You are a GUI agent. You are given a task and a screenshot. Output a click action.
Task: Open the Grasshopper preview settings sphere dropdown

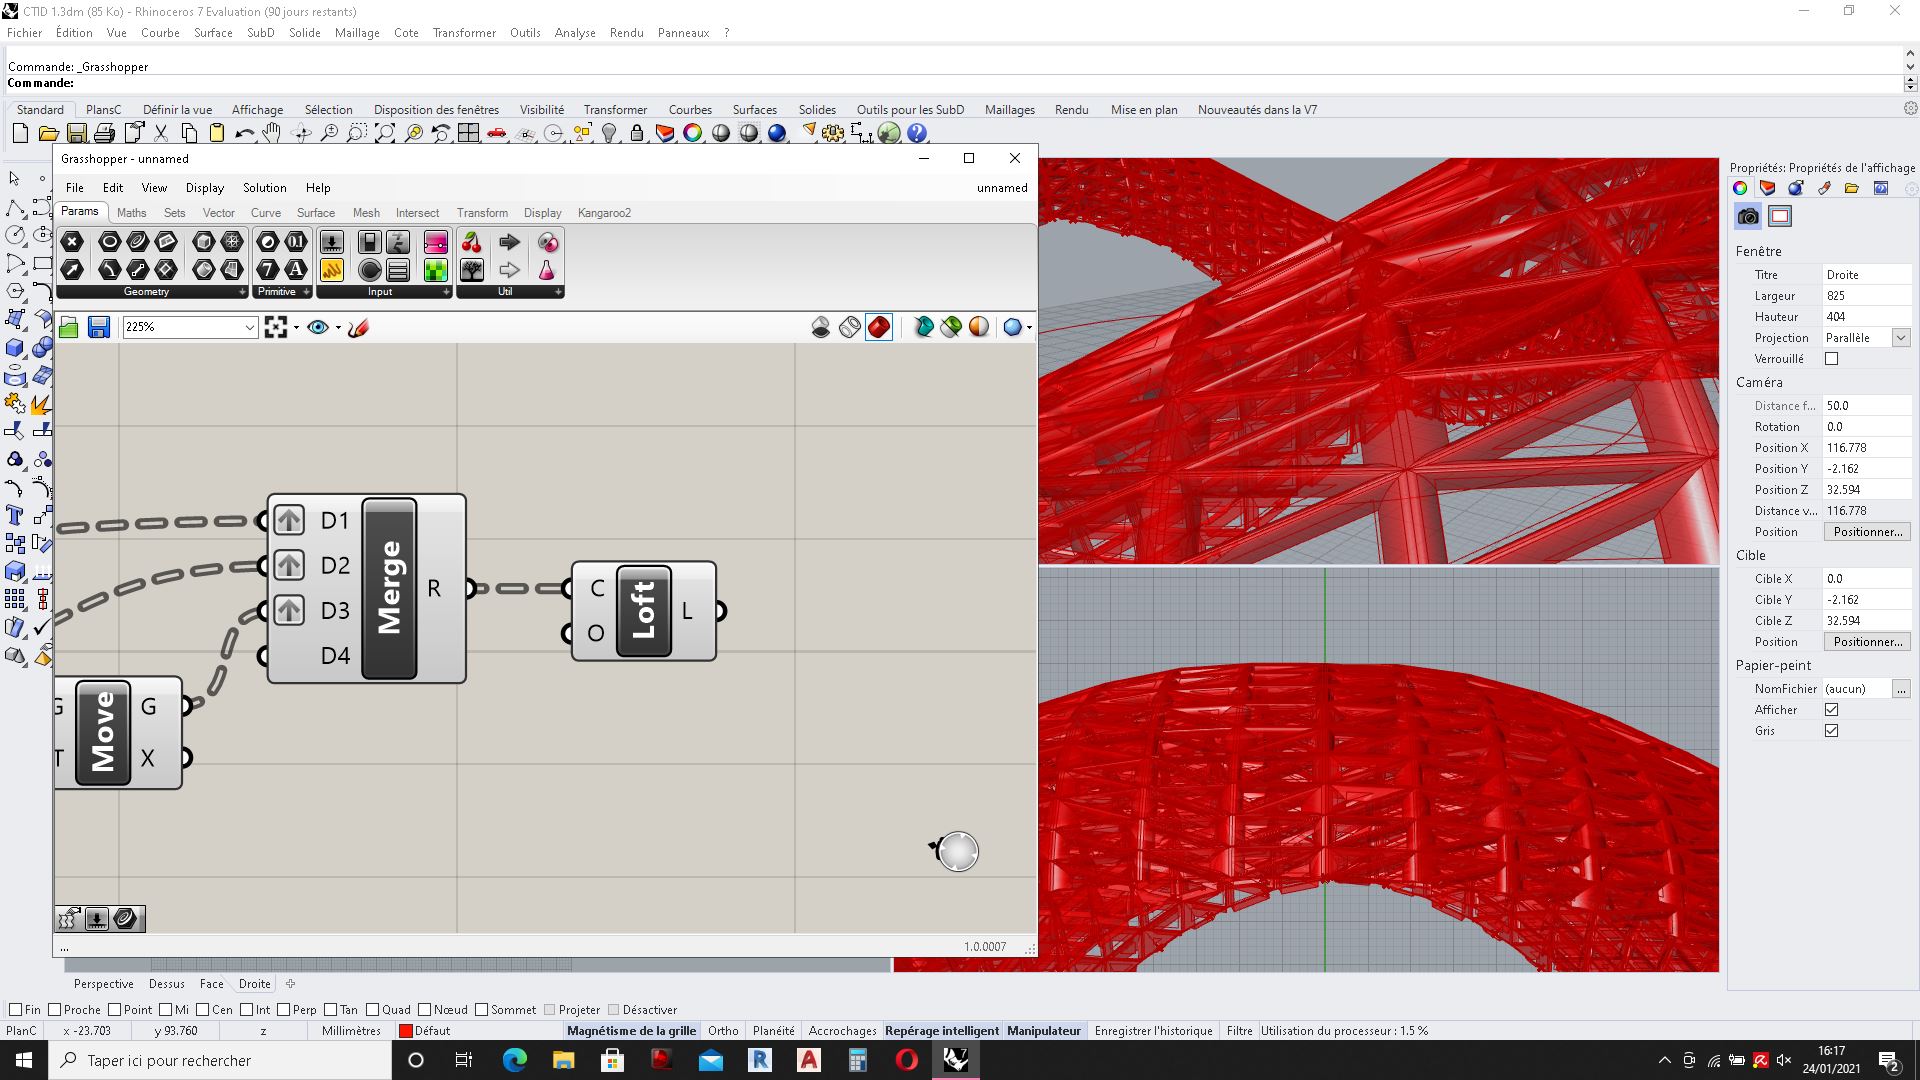click(1029, 327)
